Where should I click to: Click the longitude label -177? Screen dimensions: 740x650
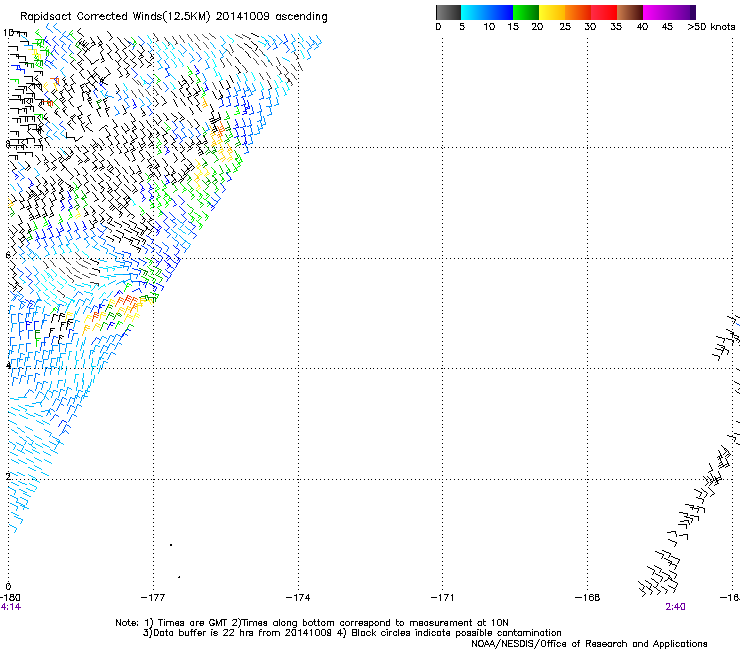[153, 598]
